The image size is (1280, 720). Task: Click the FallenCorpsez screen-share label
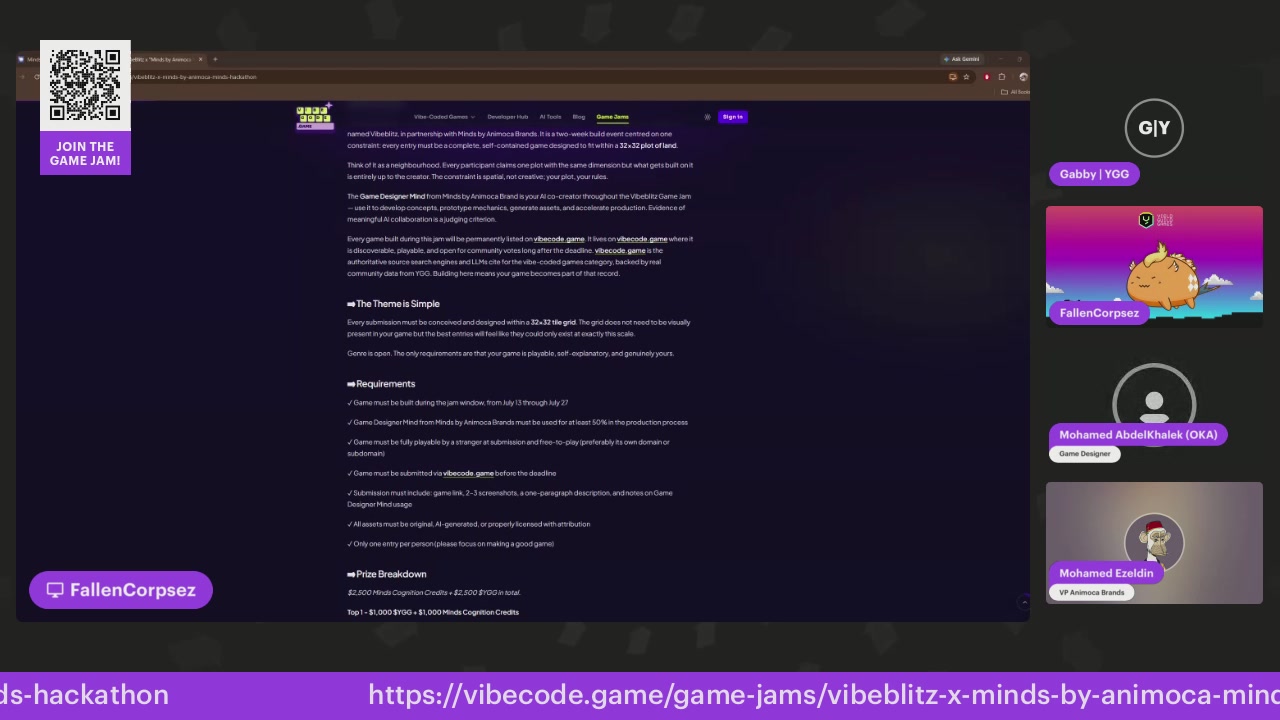pos(121,590)
